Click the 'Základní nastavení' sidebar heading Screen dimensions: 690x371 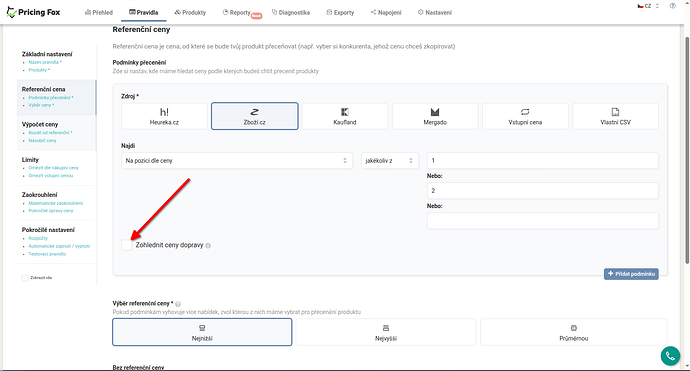47,54
